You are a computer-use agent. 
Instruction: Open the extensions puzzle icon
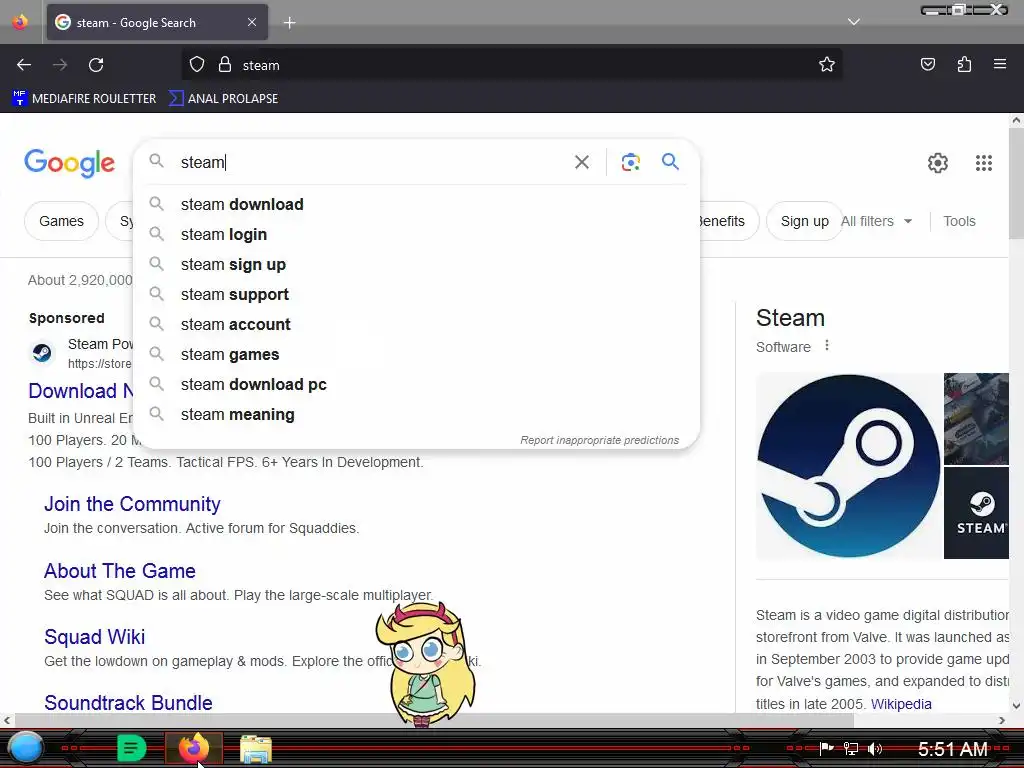point(964,65)
